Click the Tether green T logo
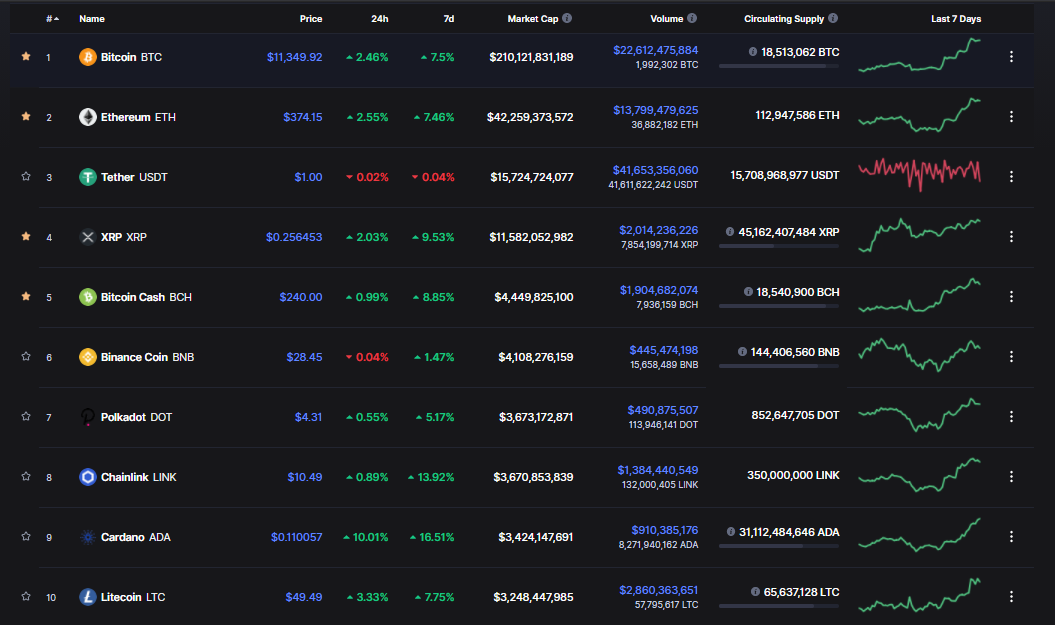This screenshot has width=1055, height=625. click(87, 177)
